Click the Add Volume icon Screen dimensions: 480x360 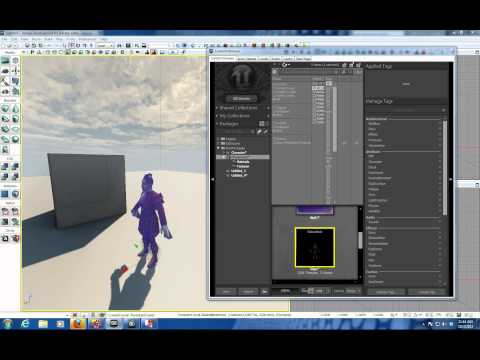tap(15, 194)
